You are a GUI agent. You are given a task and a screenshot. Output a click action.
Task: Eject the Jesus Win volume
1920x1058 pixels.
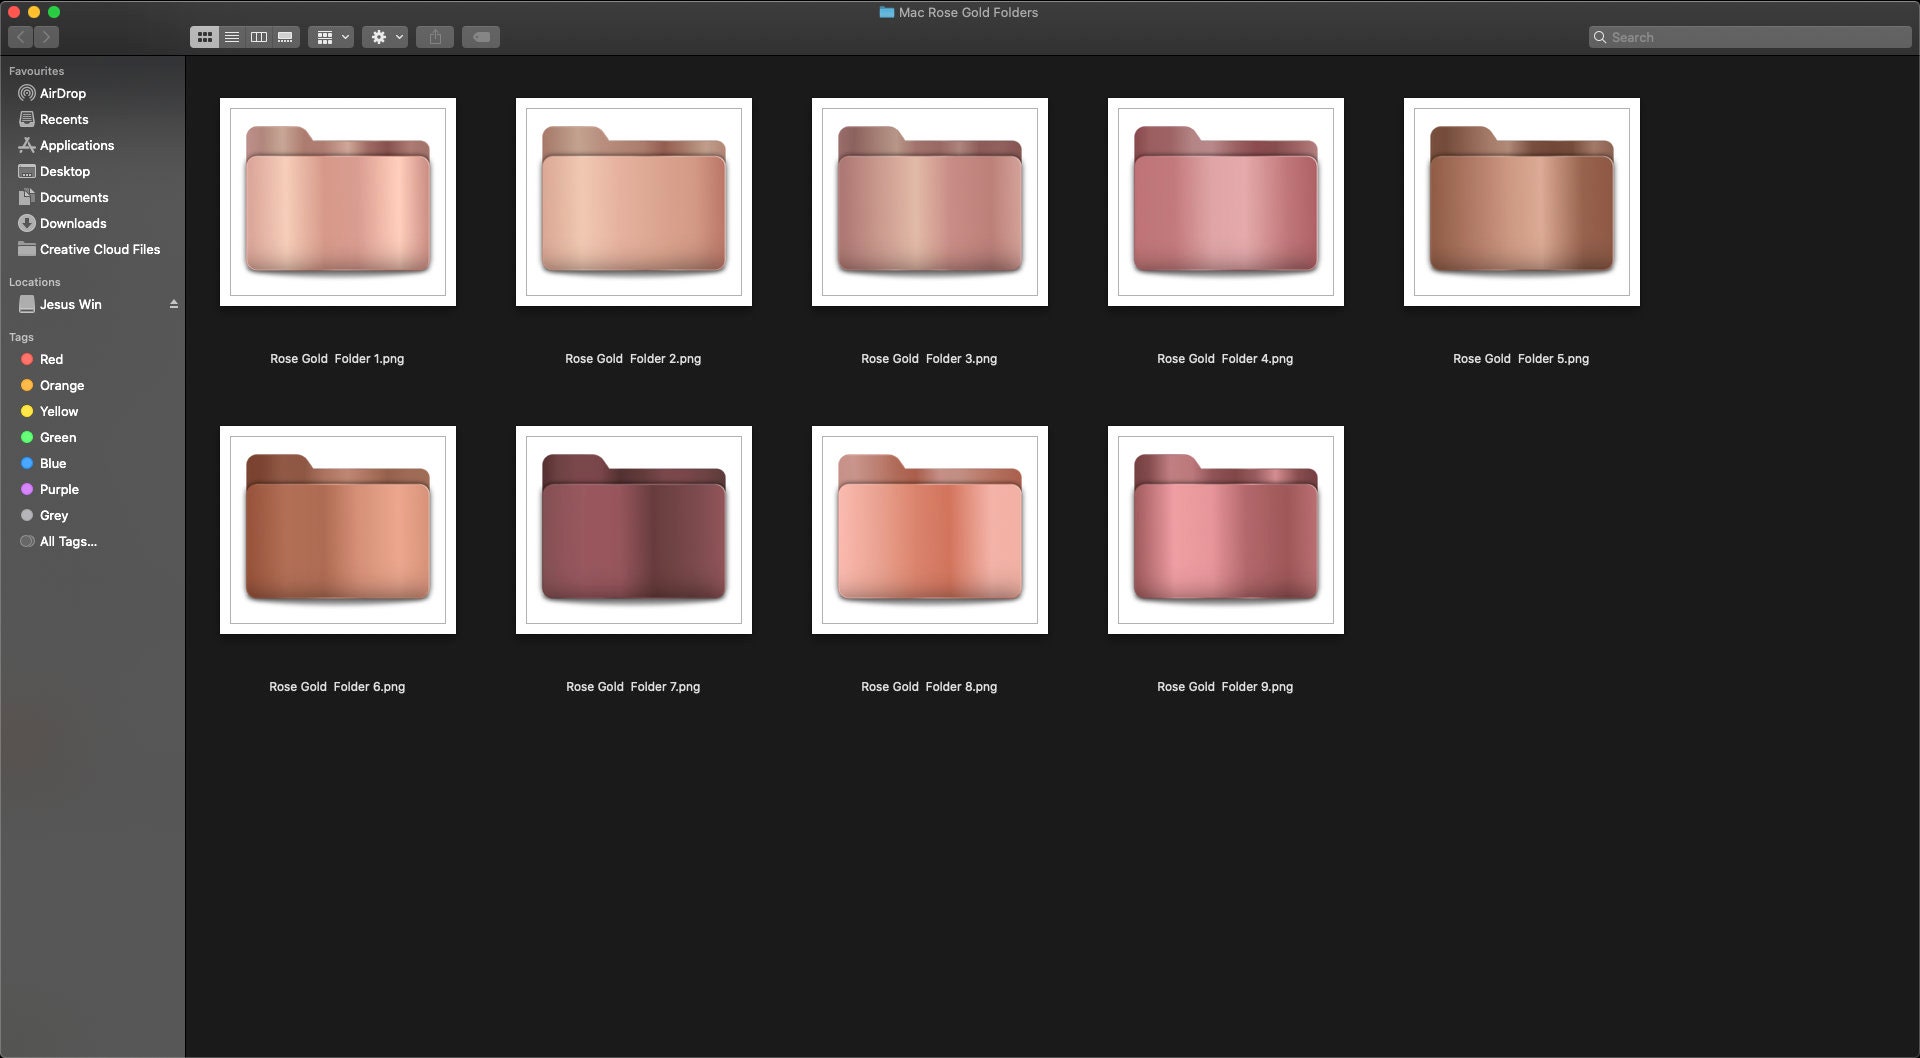[x=174, y=303]
